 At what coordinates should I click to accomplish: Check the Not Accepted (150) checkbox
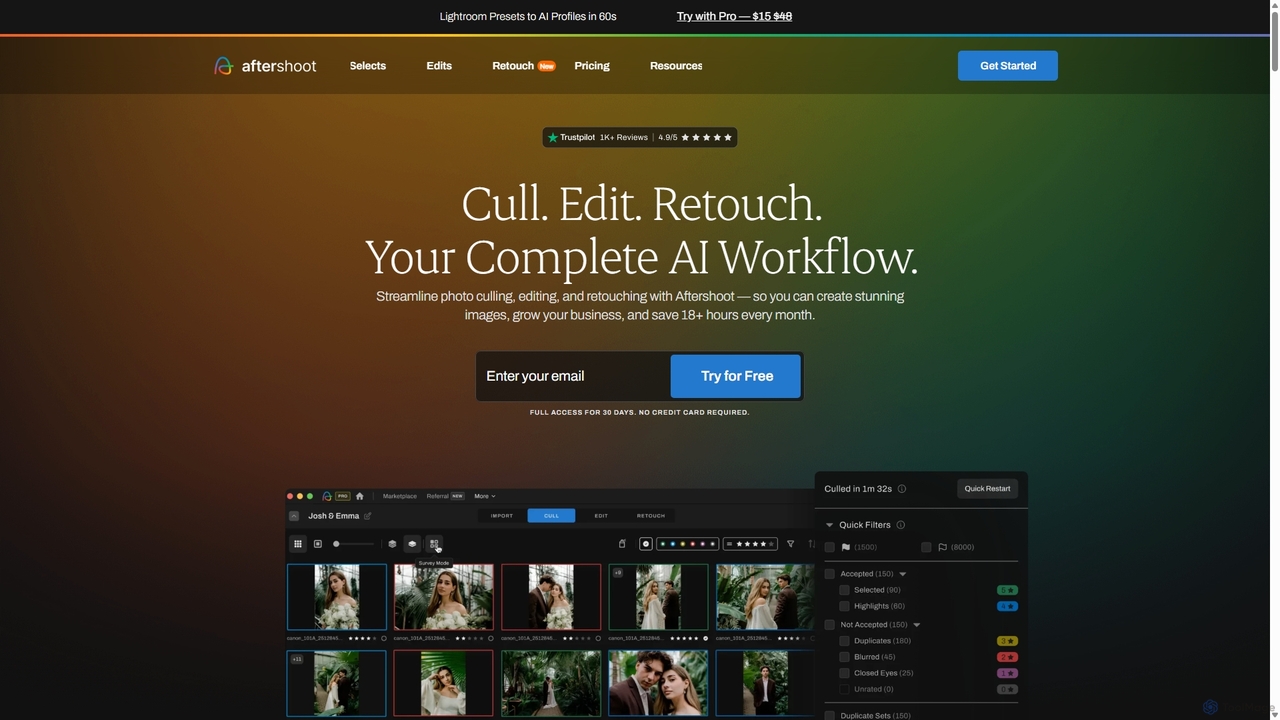coord(830,625)
